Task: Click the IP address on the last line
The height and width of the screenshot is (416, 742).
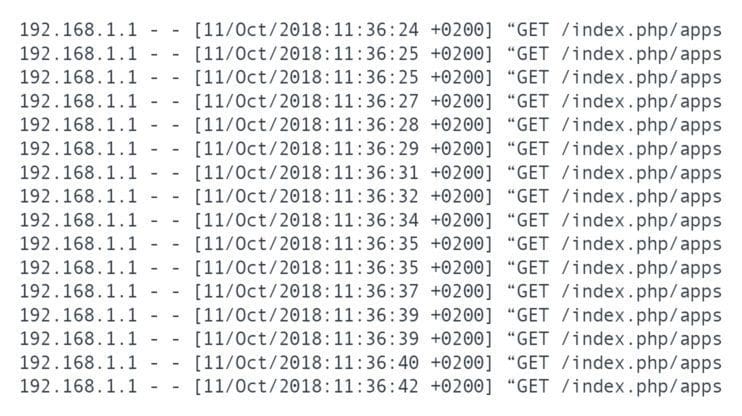Action: coord(78,387)
